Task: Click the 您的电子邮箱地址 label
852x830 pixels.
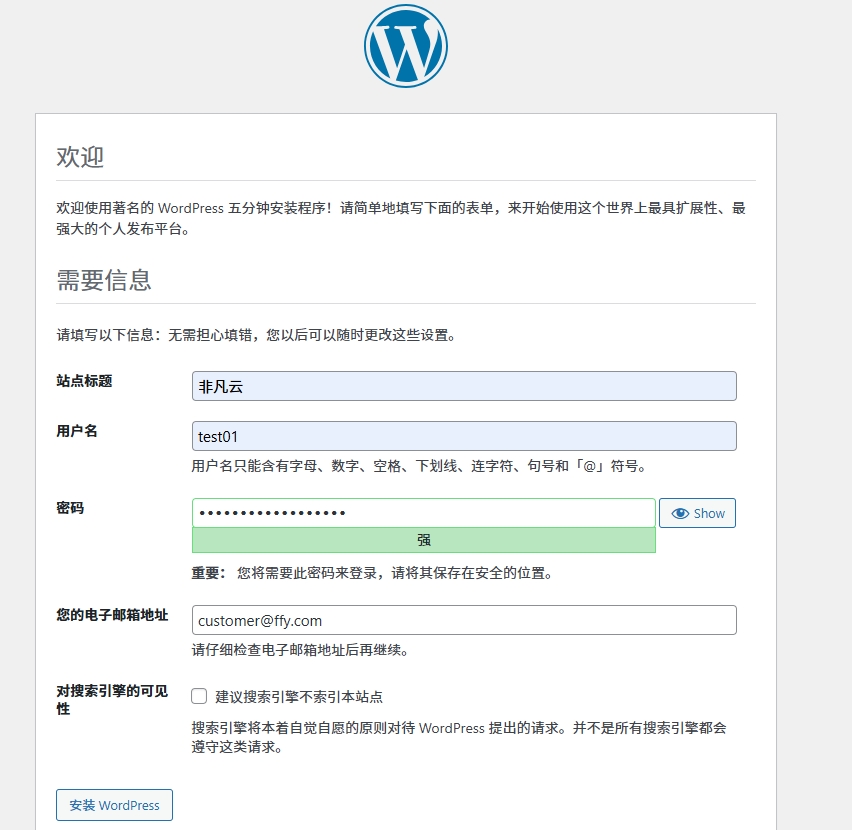Action: (x=112, y=615)
